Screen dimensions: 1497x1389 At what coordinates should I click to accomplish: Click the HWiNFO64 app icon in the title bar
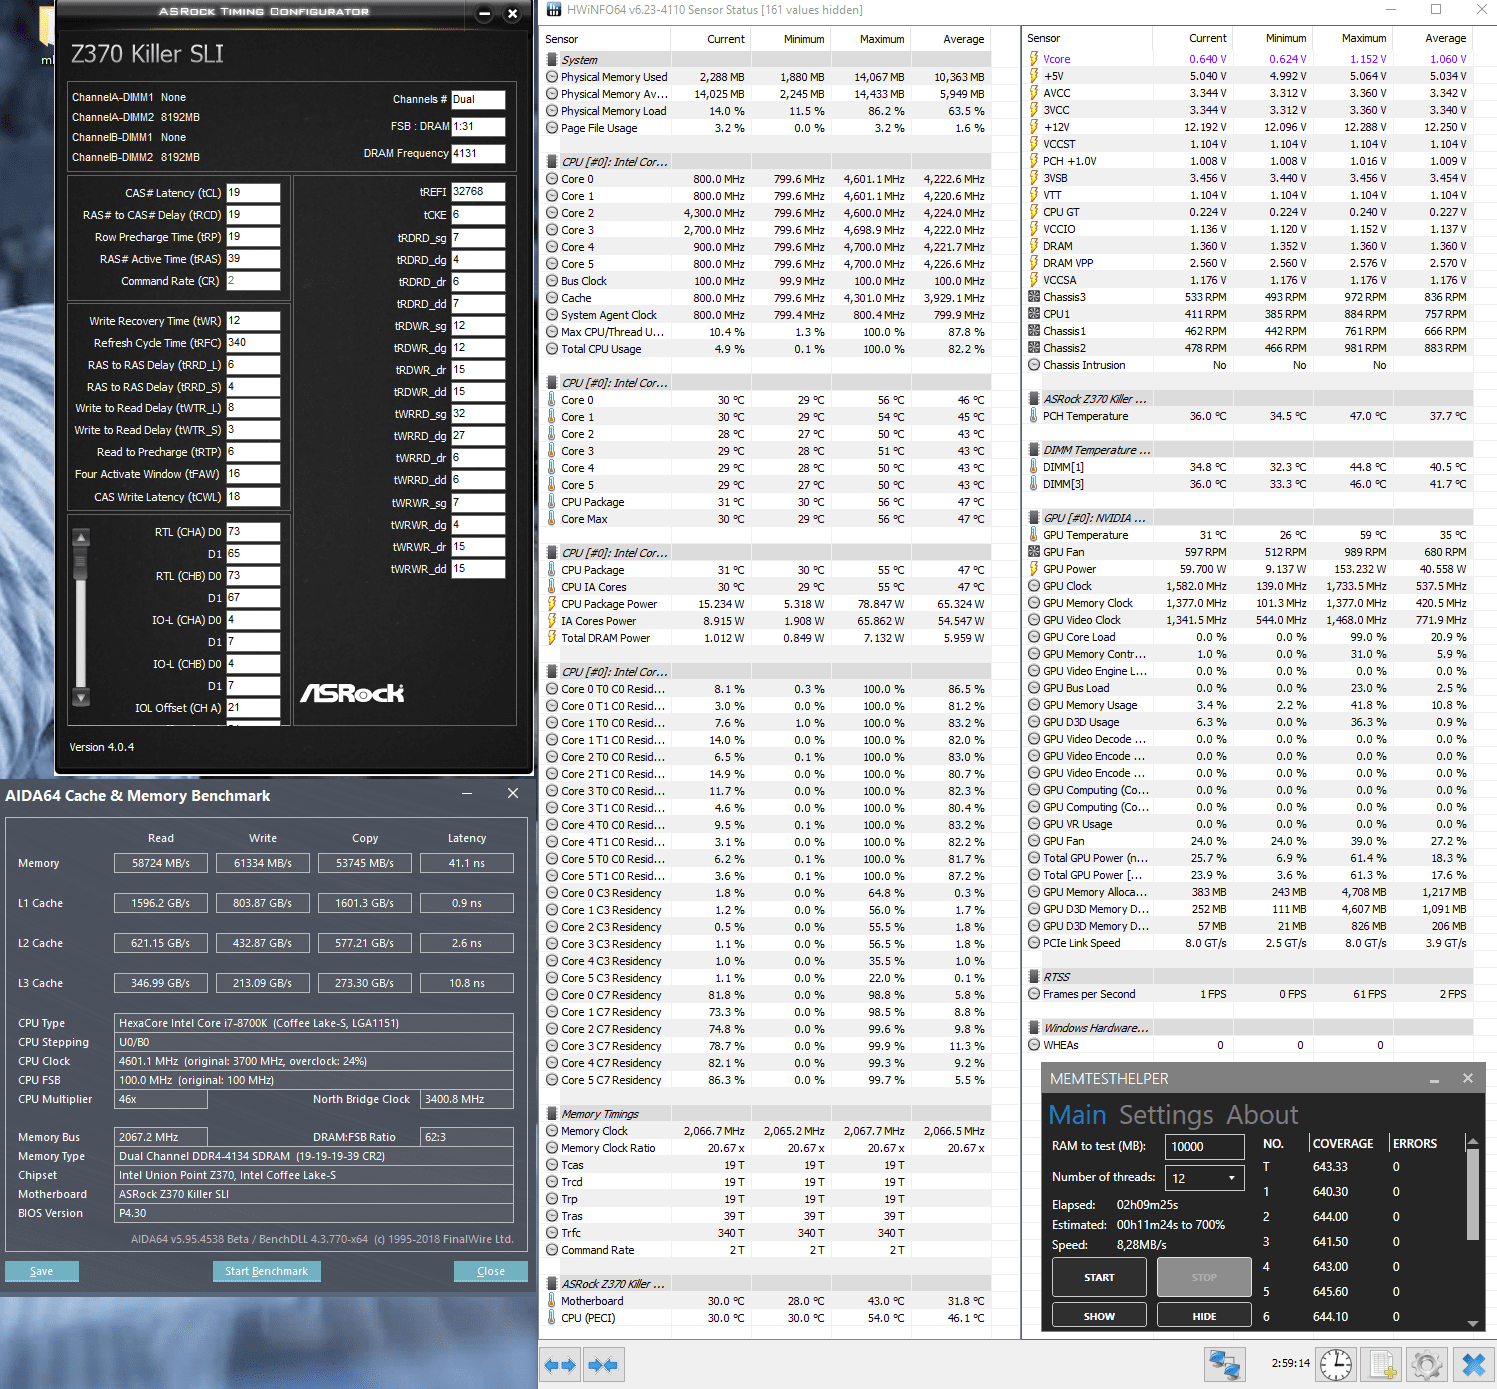(x=553, y=10)
